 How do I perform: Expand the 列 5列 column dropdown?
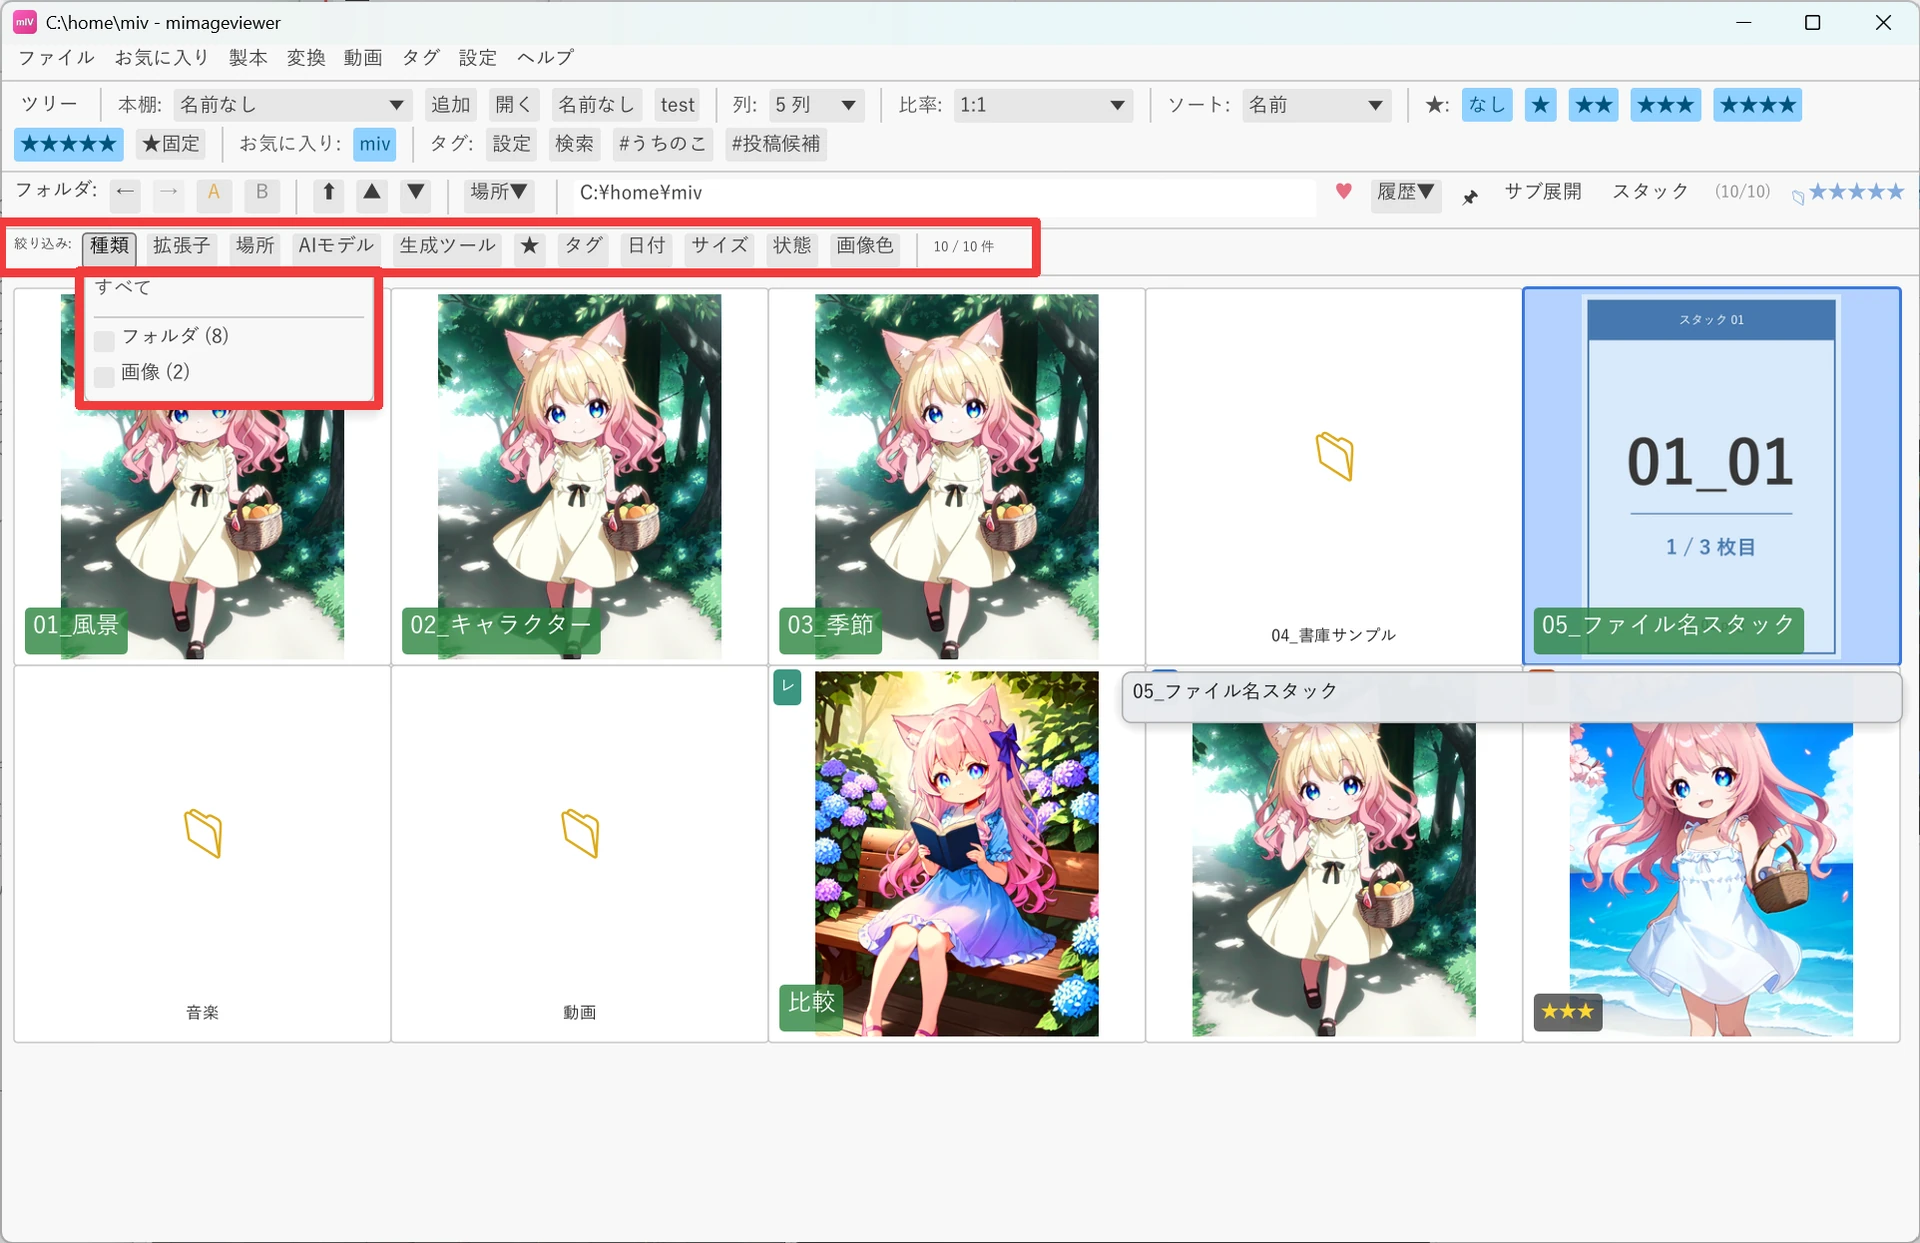point(815,105)
